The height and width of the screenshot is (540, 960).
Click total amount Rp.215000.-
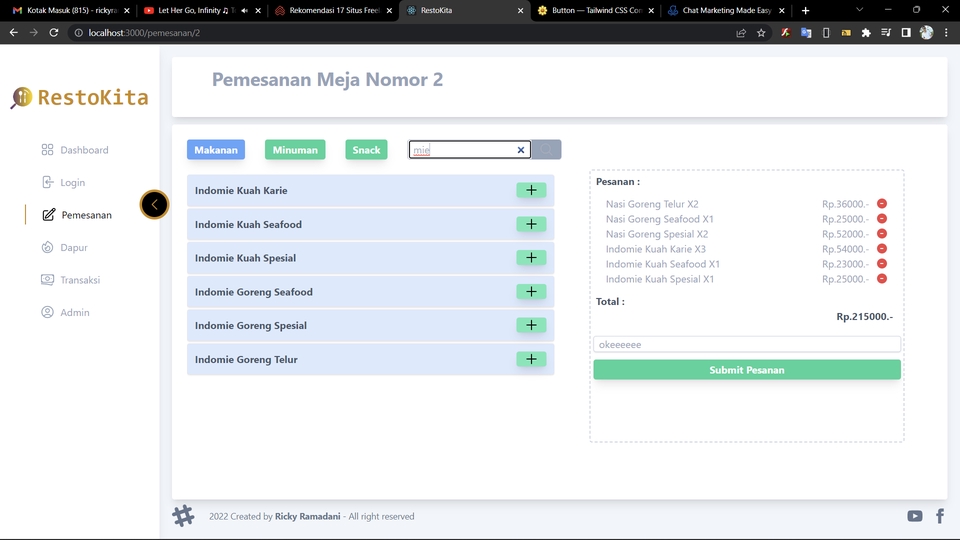pyautogui.click(x=864, y=317)
